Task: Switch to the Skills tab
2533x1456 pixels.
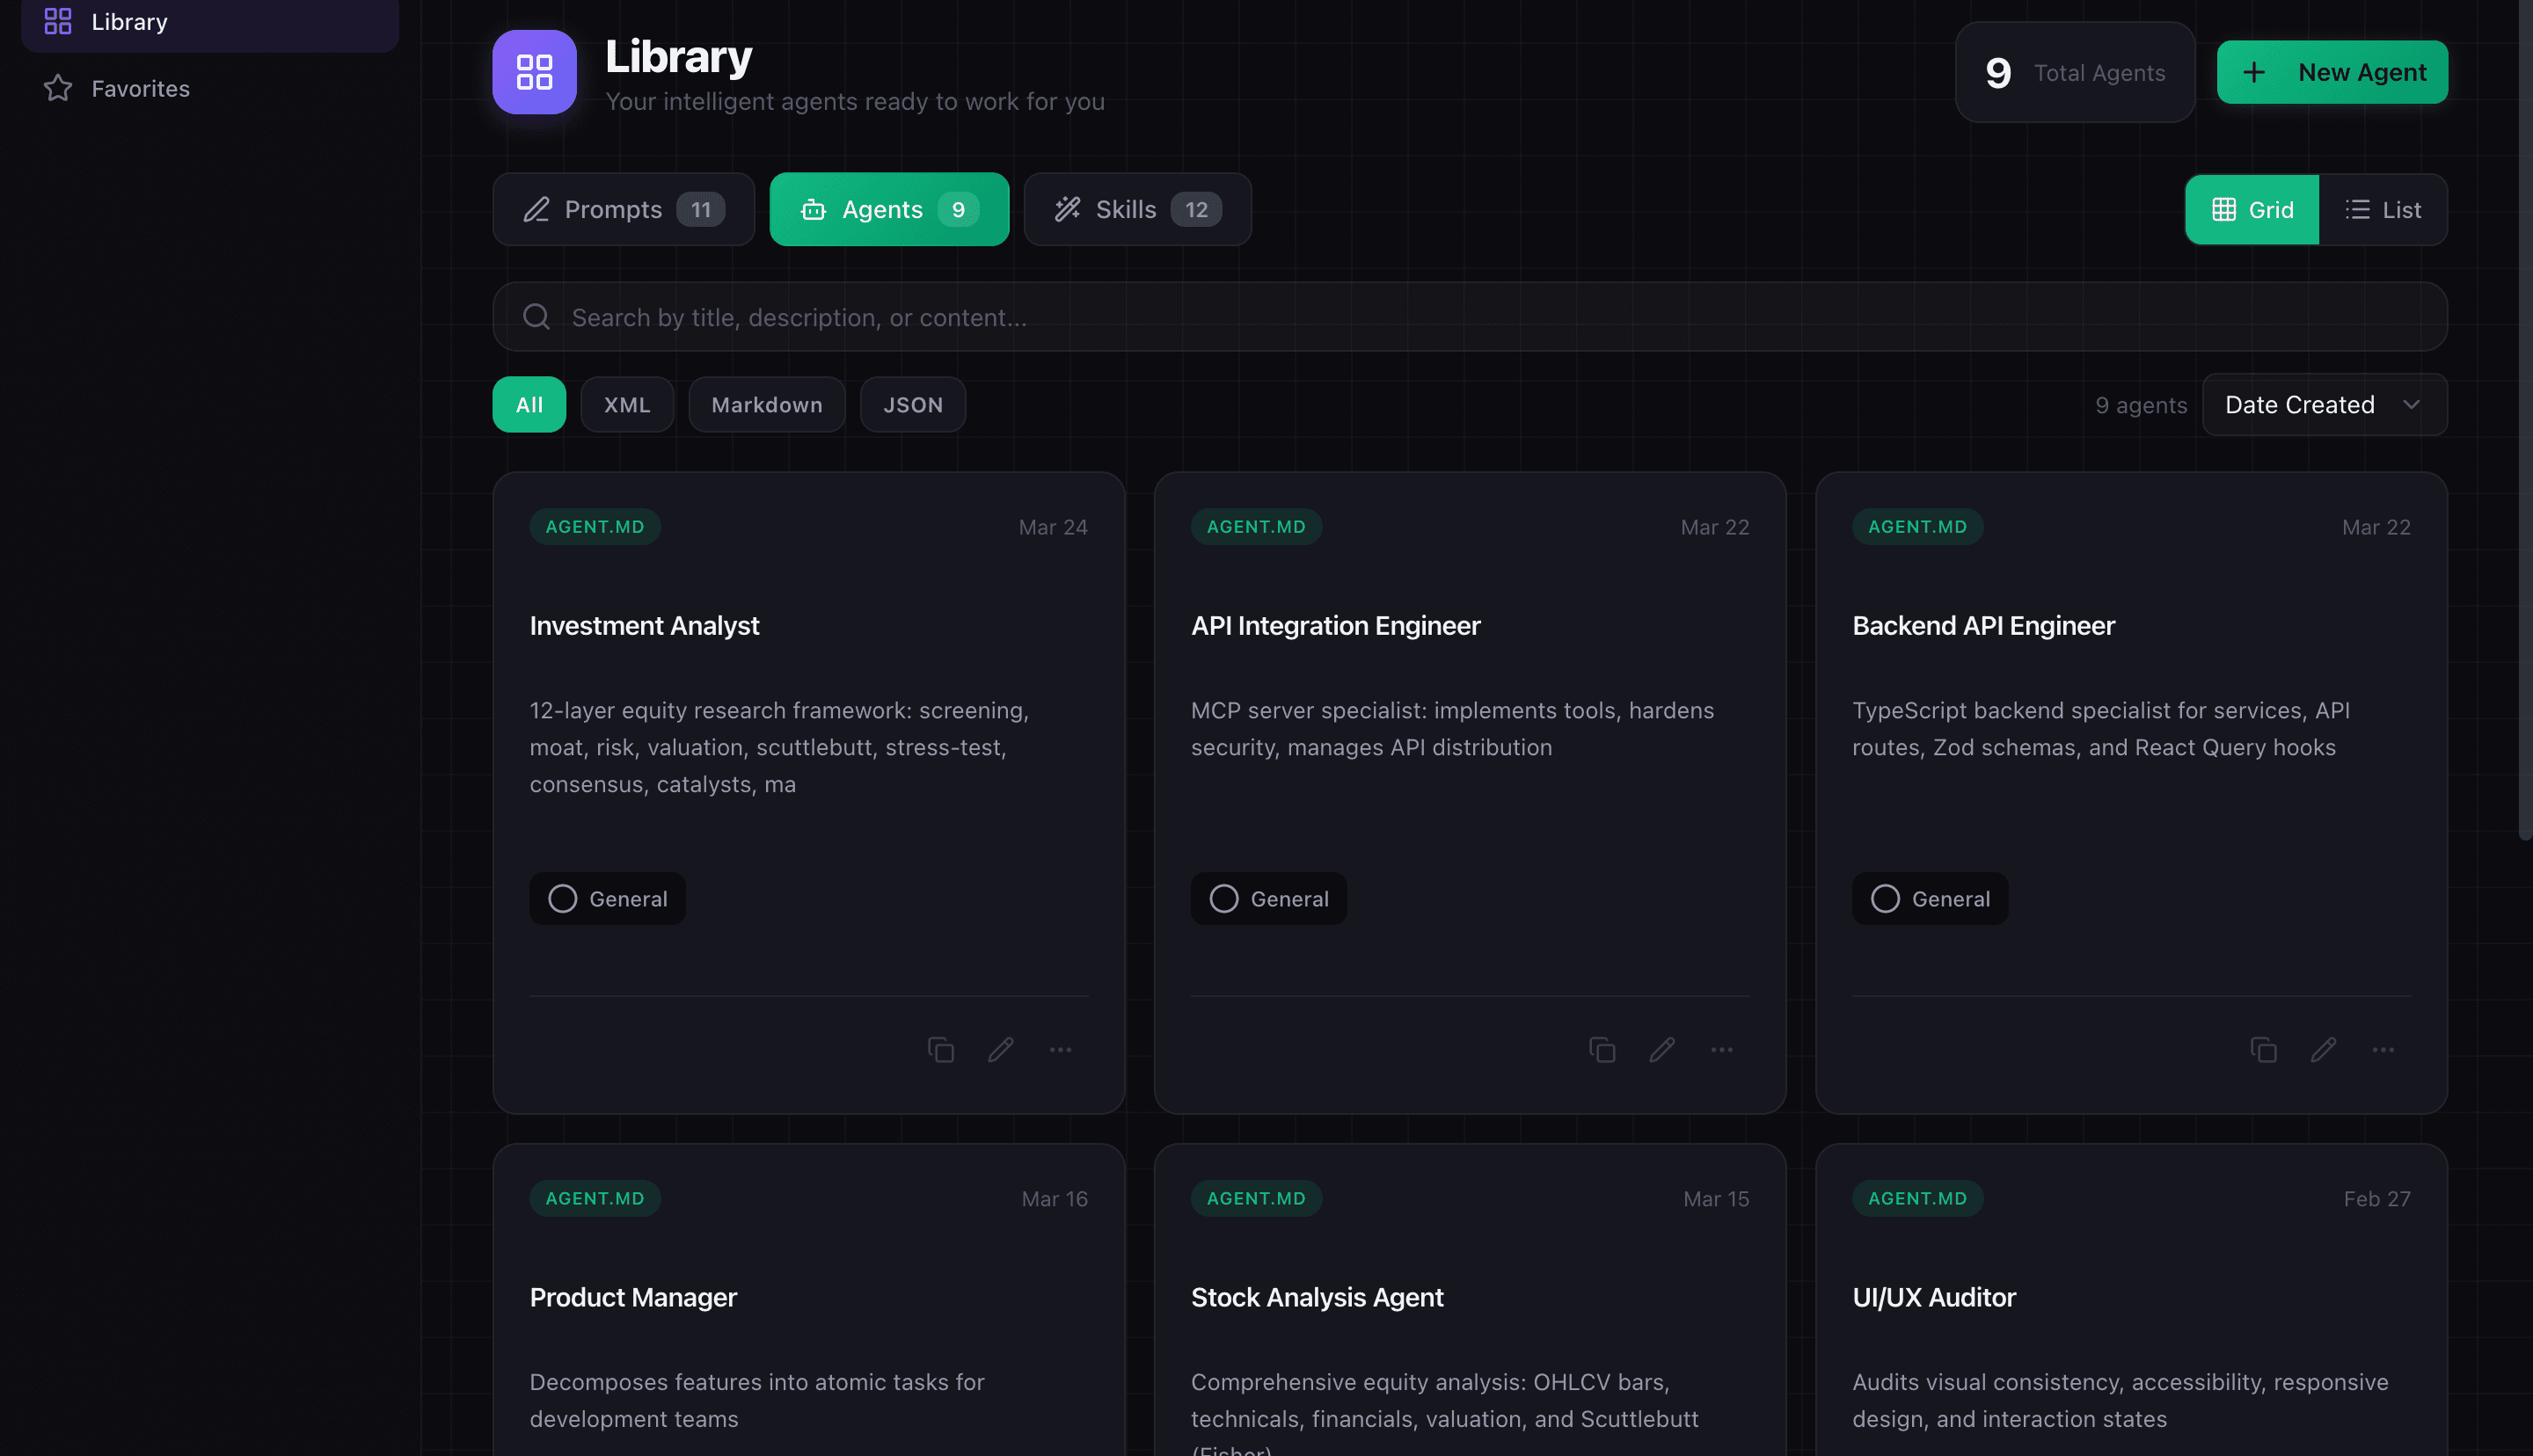Action: click(1138, 209)
